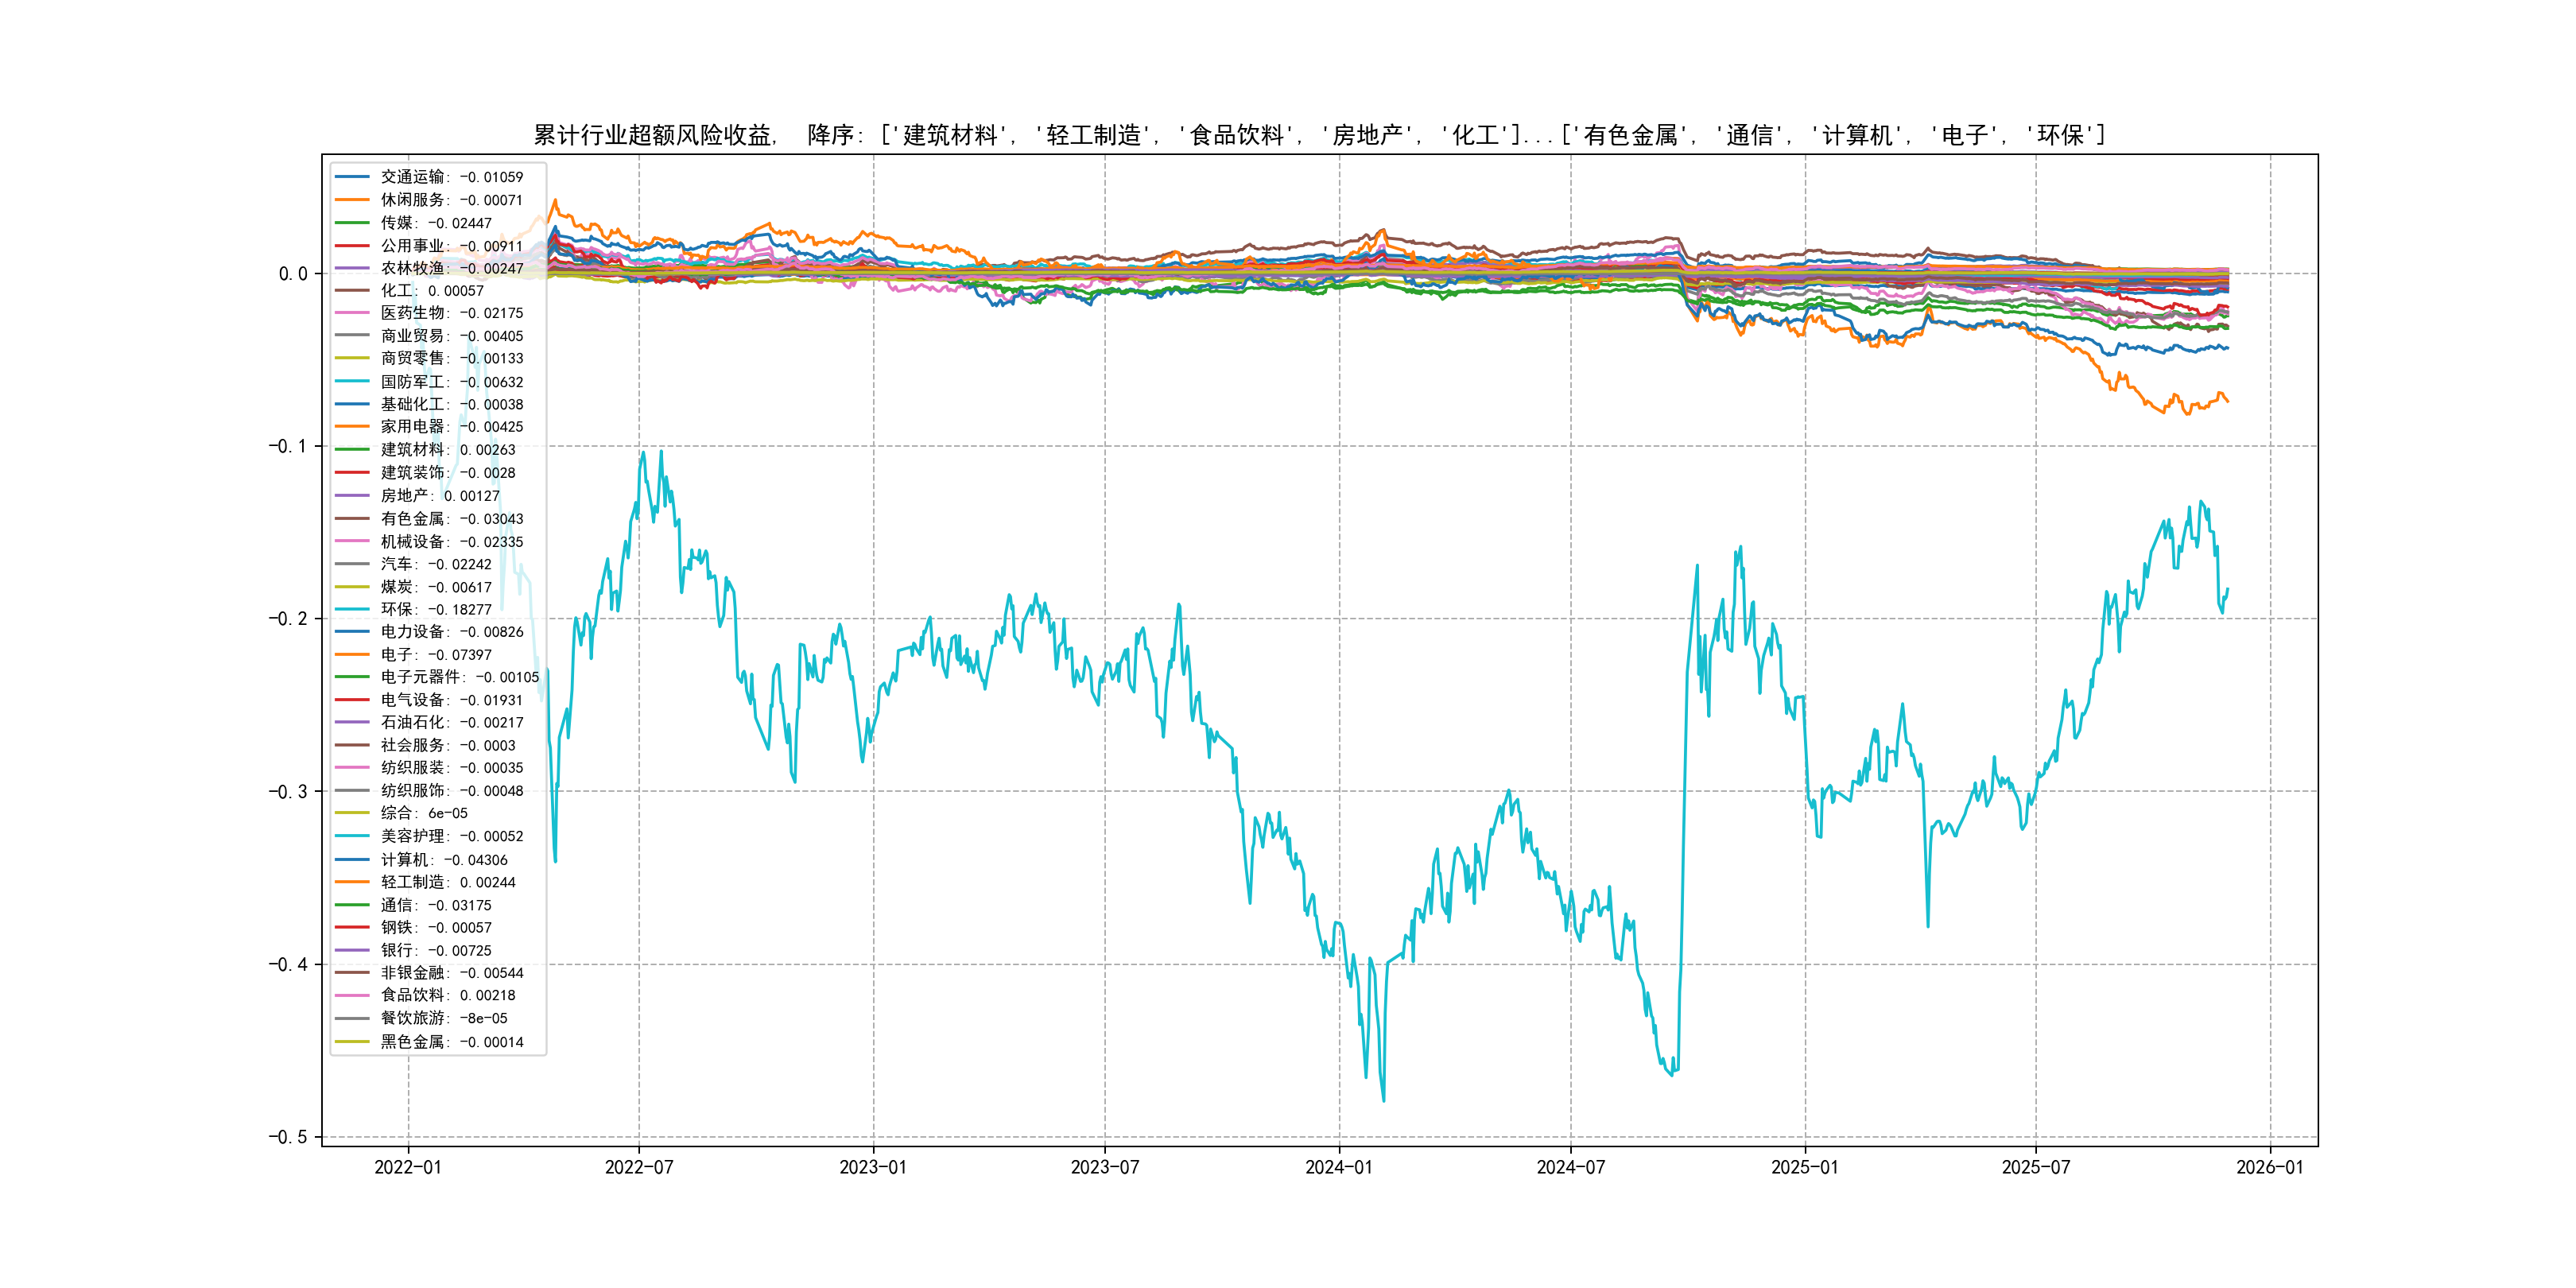Click the 休闲服务 orange legend line
The height and width of the screenshot is (1288, 2576).
(x=352, y=200)
